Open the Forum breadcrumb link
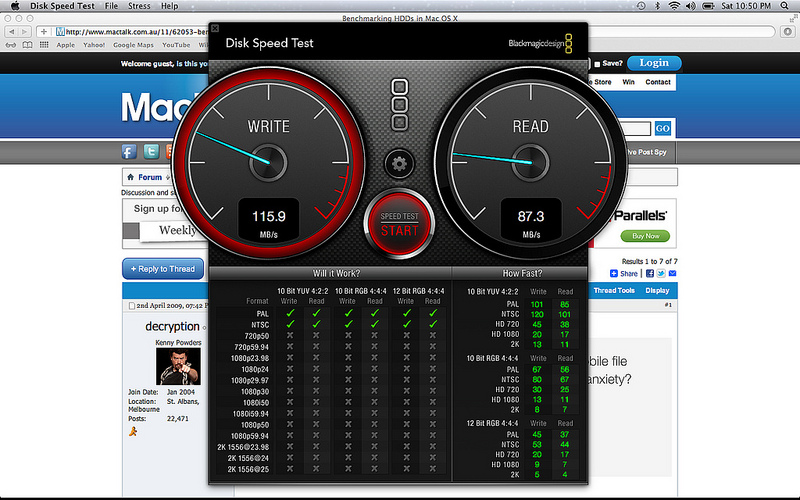Image resolution: width=800 pixels, height=500 pixels. pyautogui.click(x=150, y=177)
